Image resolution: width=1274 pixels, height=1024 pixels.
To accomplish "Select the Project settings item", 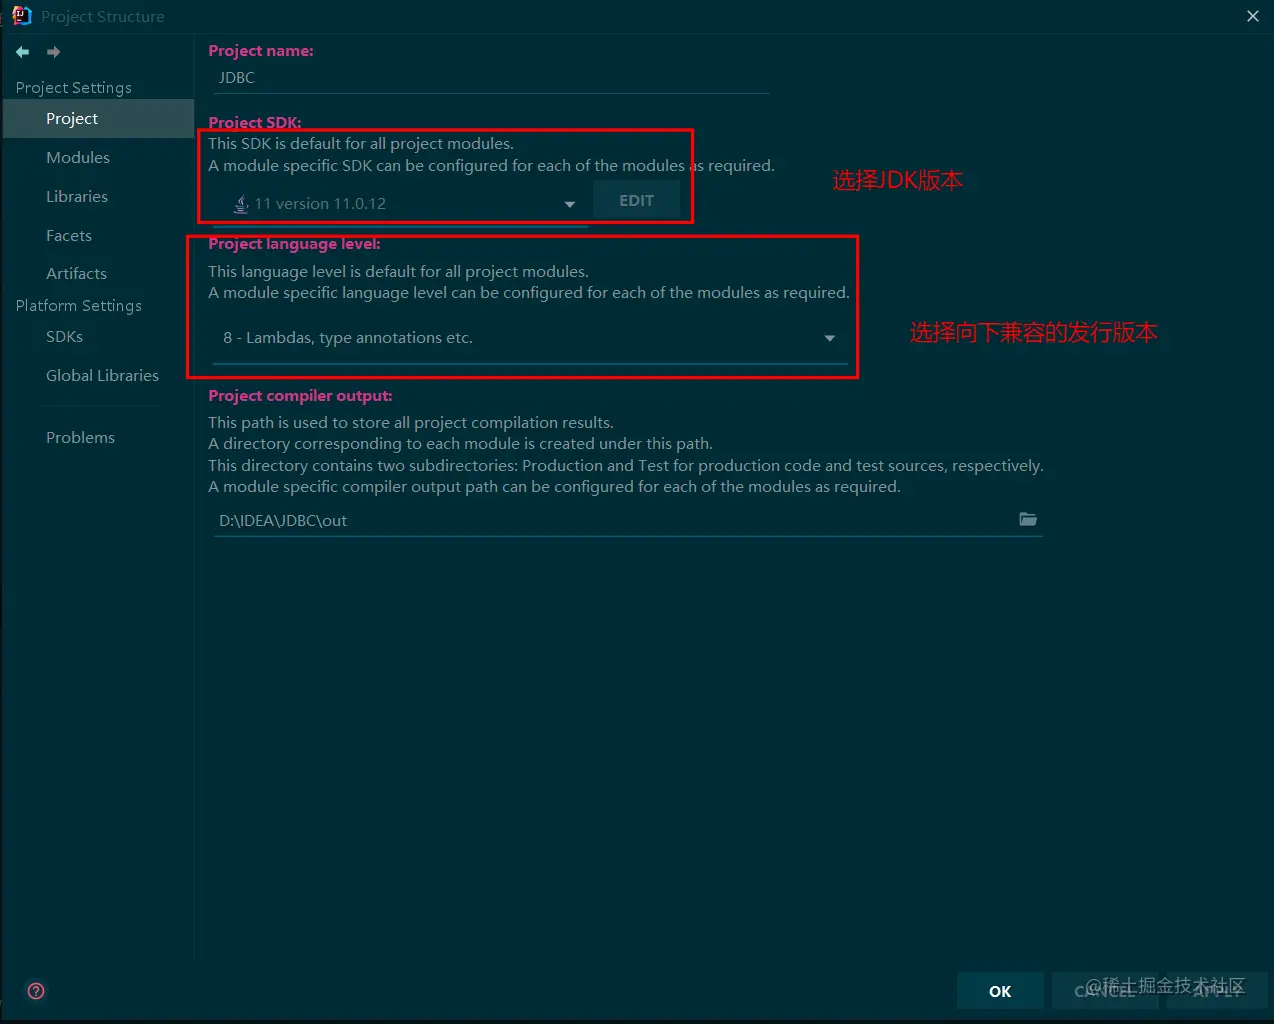I will click(97, 118).
